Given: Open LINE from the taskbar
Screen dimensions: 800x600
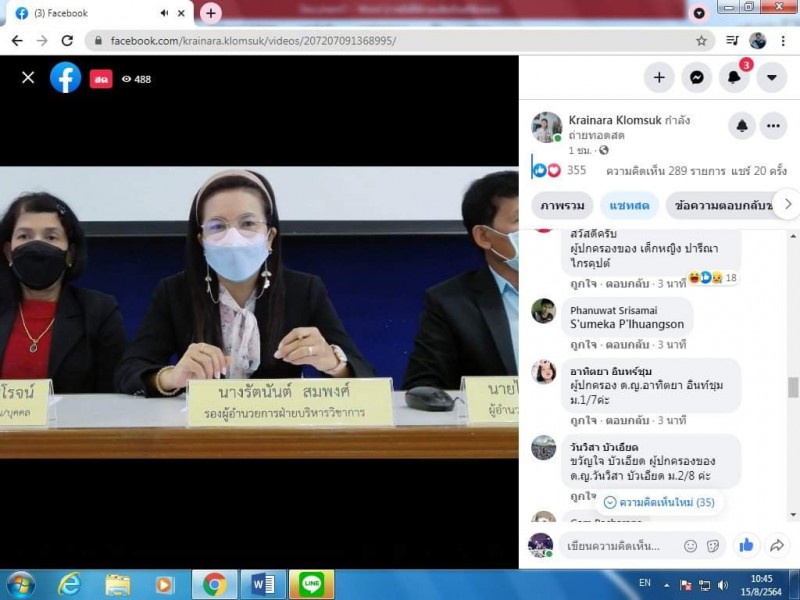Looking at the screenshot, I should 311,585.
